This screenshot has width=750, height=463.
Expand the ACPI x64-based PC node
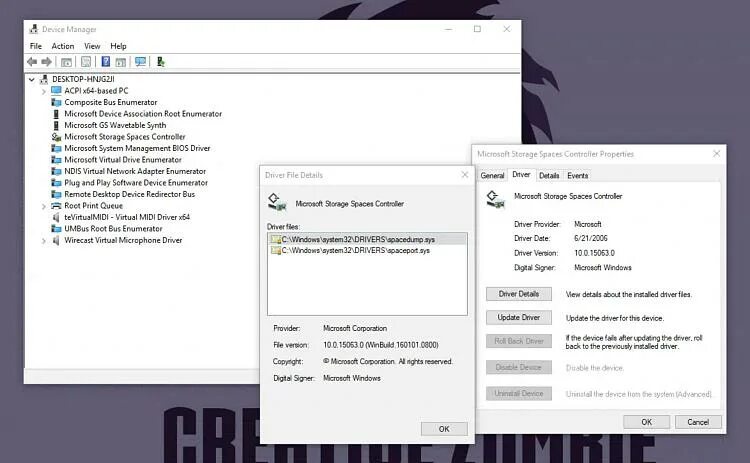[44, 91]
